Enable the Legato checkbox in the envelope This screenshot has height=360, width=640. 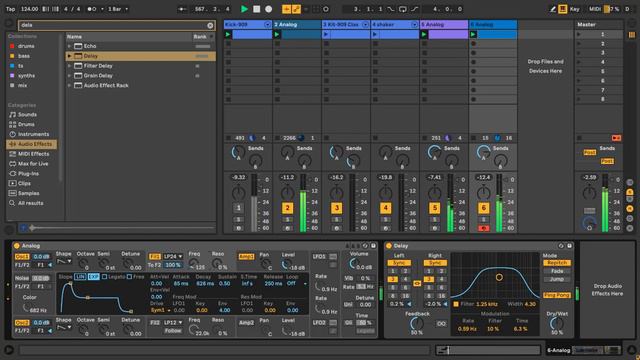tap(104, 277)
